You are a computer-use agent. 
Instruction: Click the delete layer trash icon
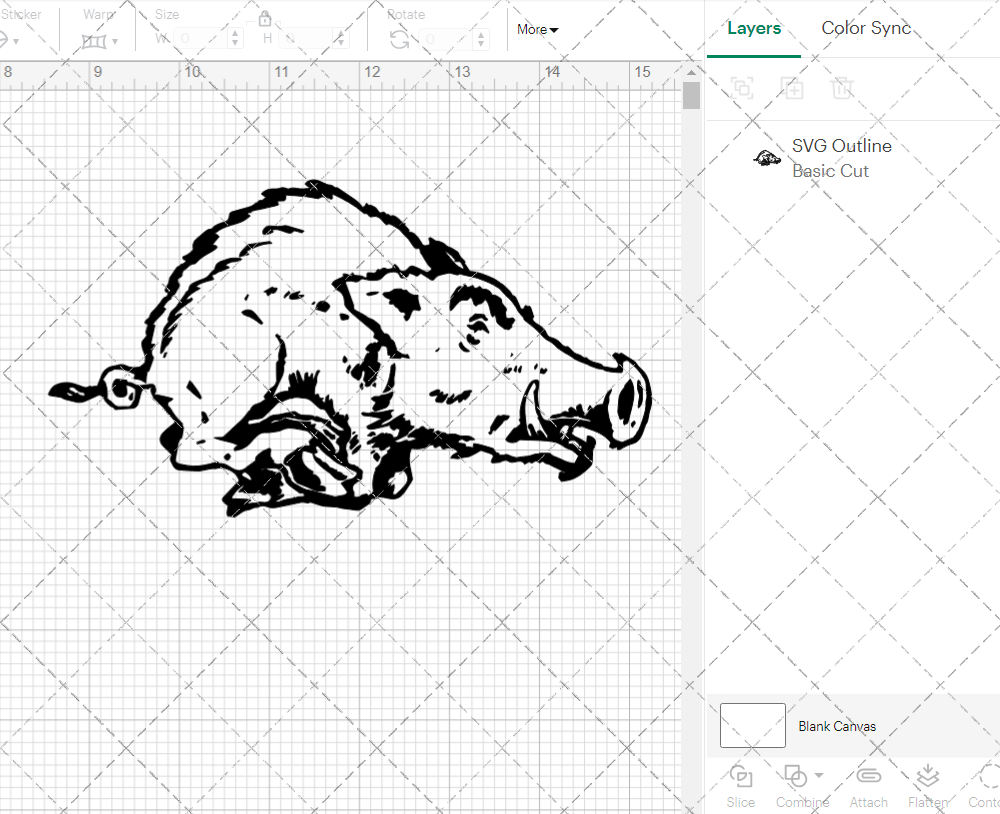click(843, 88)
